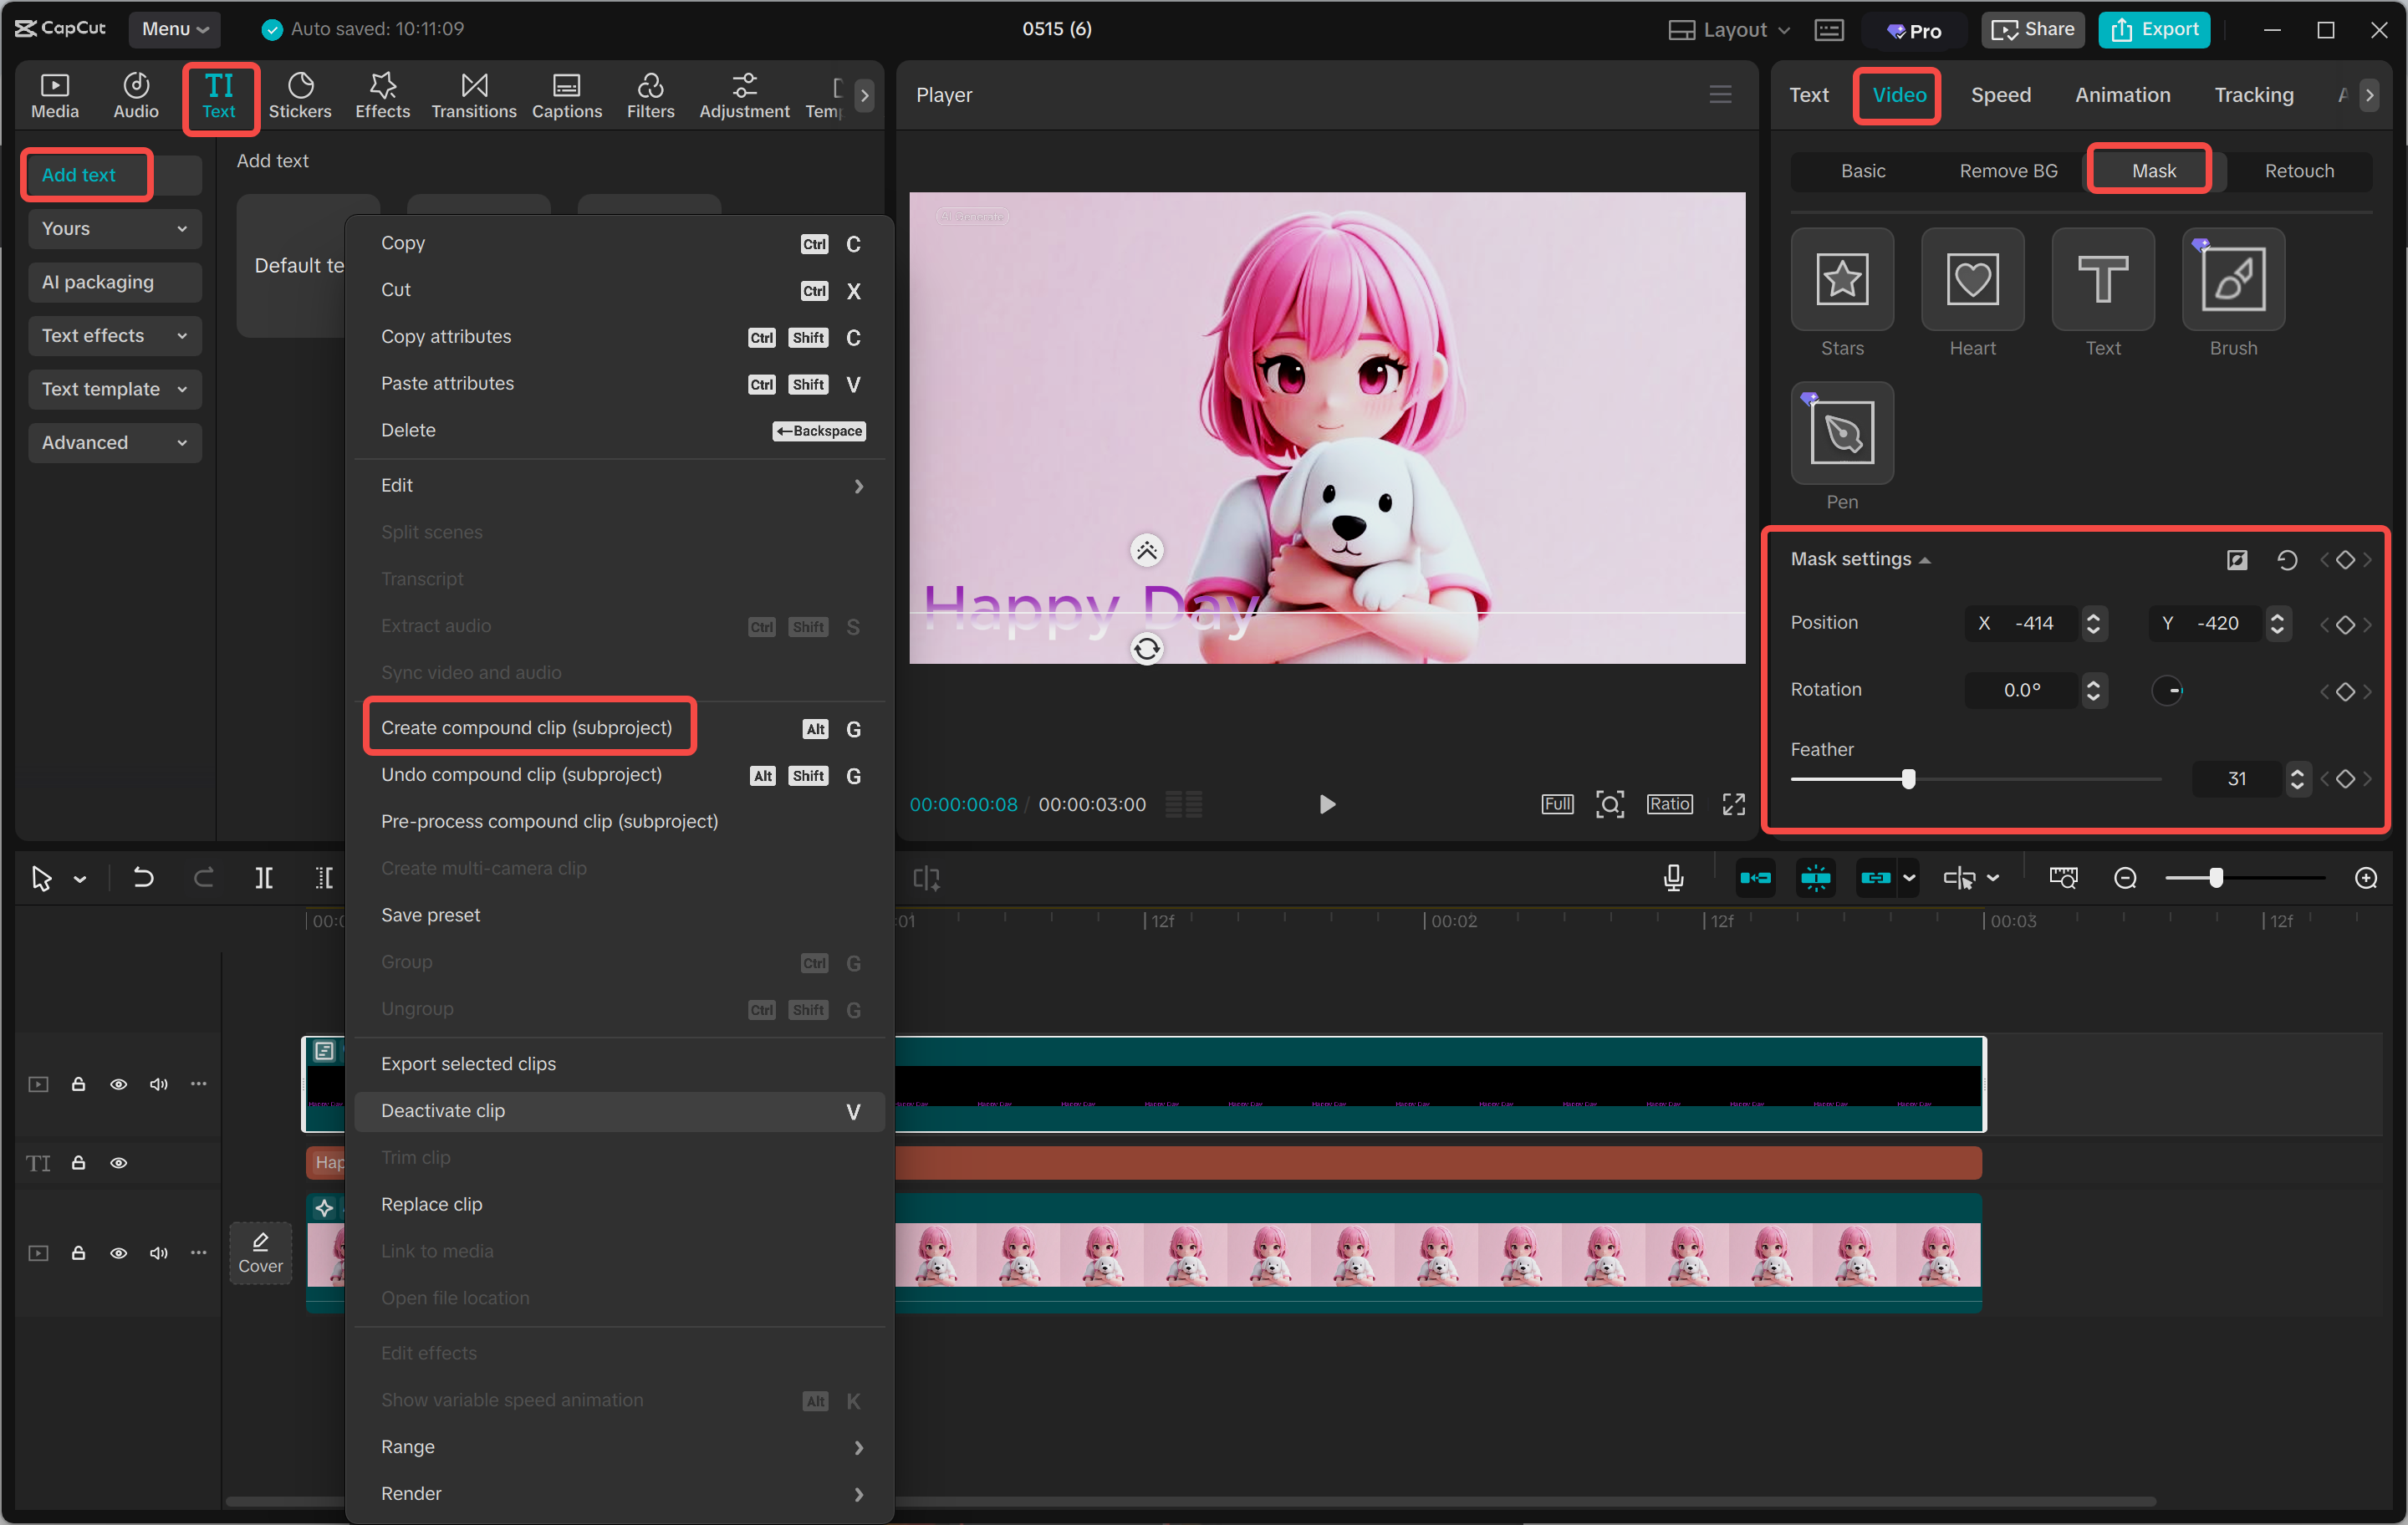Hide the text track with the eye icon
The height and width of the screenshot is (1525, 2408).
pyautogui.click(x=119, y=1163)
